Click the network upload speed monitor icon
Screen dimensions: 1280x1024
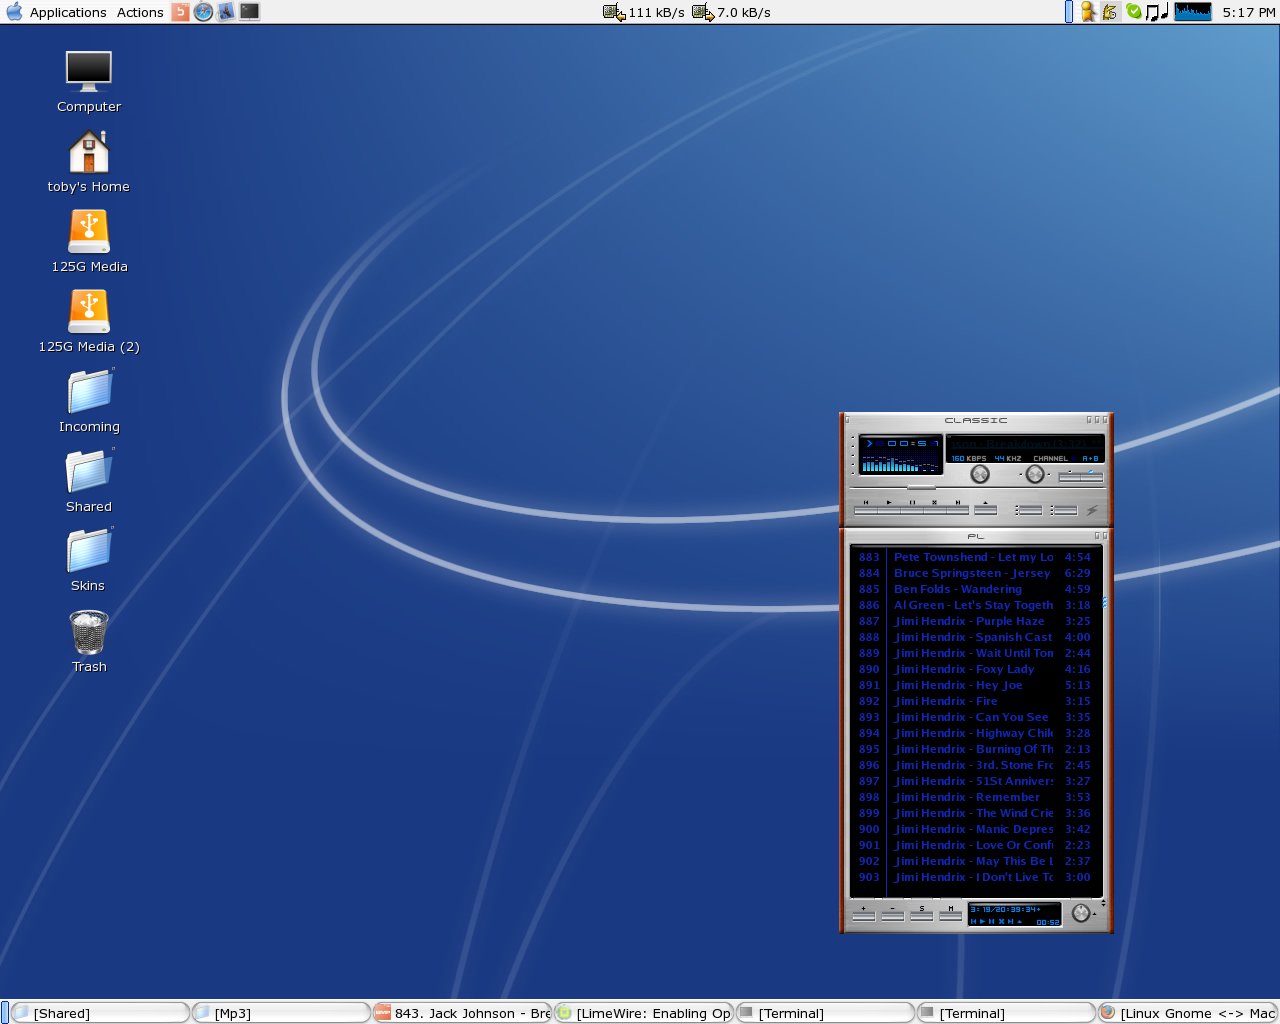tap(703, 12)
